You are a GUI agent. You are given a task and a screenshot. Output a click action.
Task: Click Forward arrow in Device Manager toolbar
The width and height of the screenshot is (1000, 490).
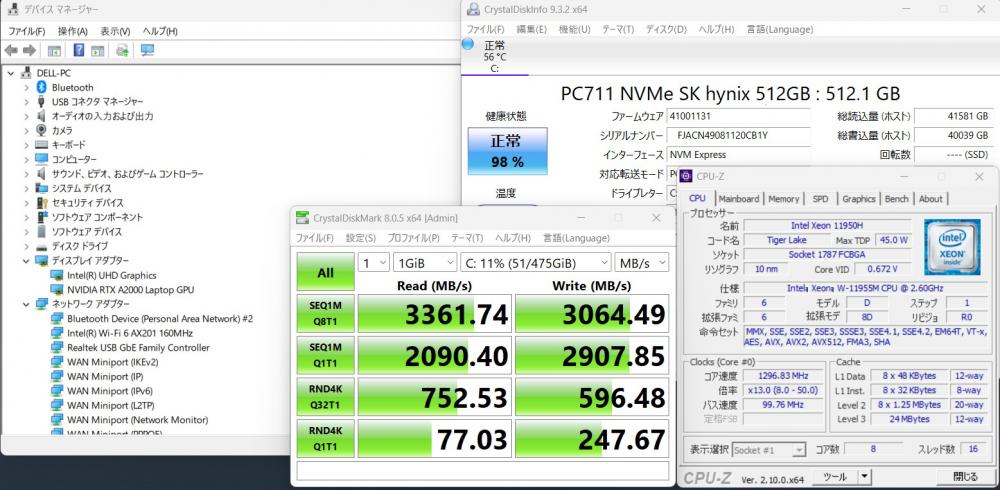coord(29,50)
